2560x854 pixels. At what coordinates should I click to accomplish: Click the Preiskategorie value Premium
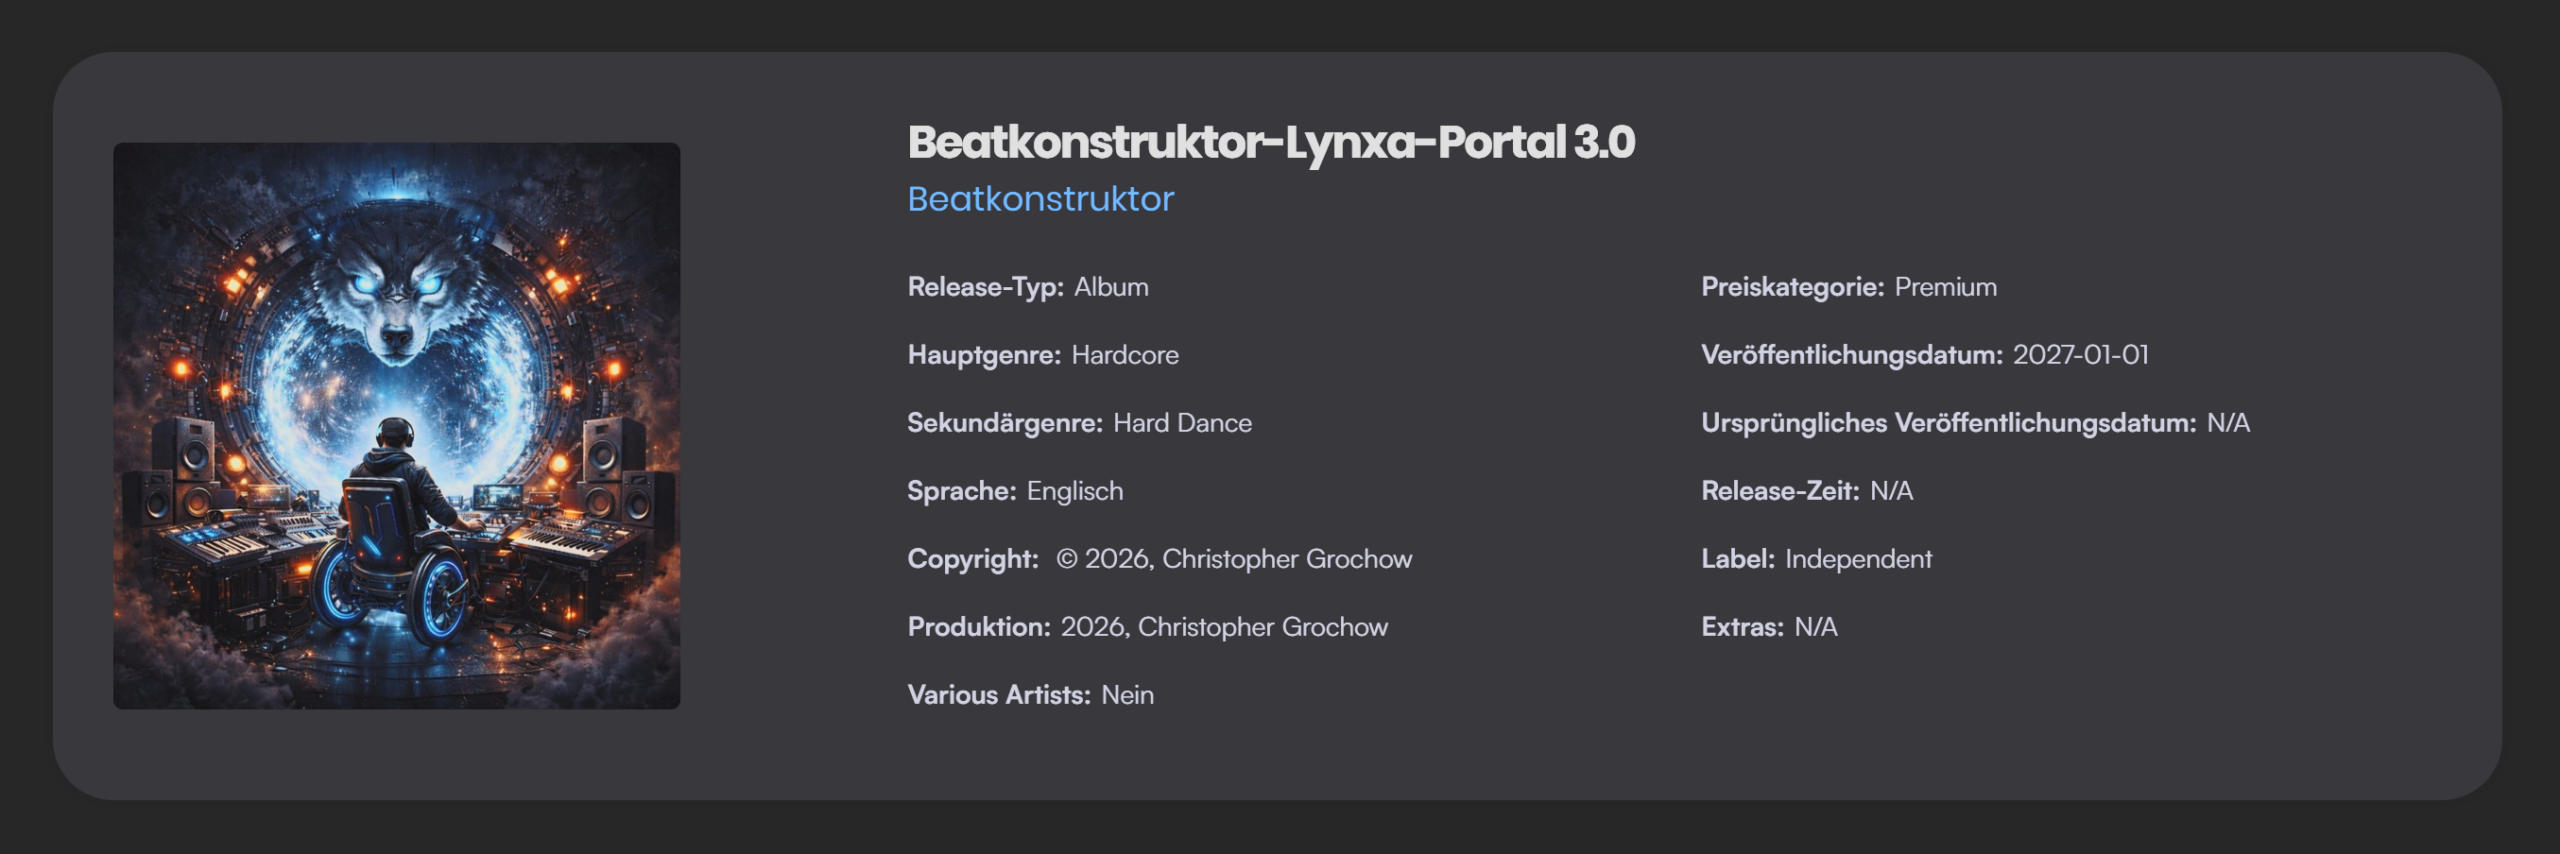pyautogui.click(x=1945, y=287)
